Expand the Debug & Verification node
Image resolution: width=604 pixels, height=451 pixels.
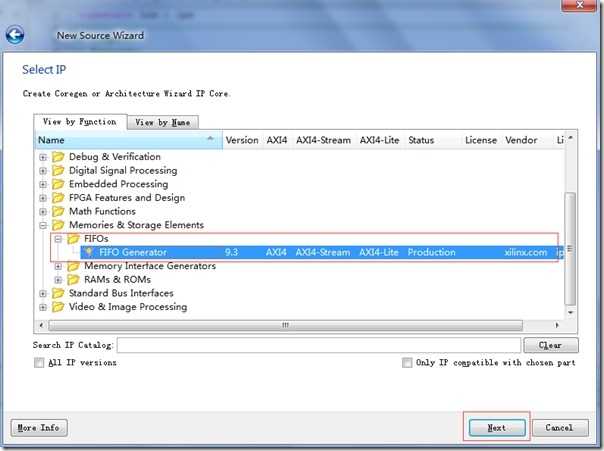click(x=43, y=157)
